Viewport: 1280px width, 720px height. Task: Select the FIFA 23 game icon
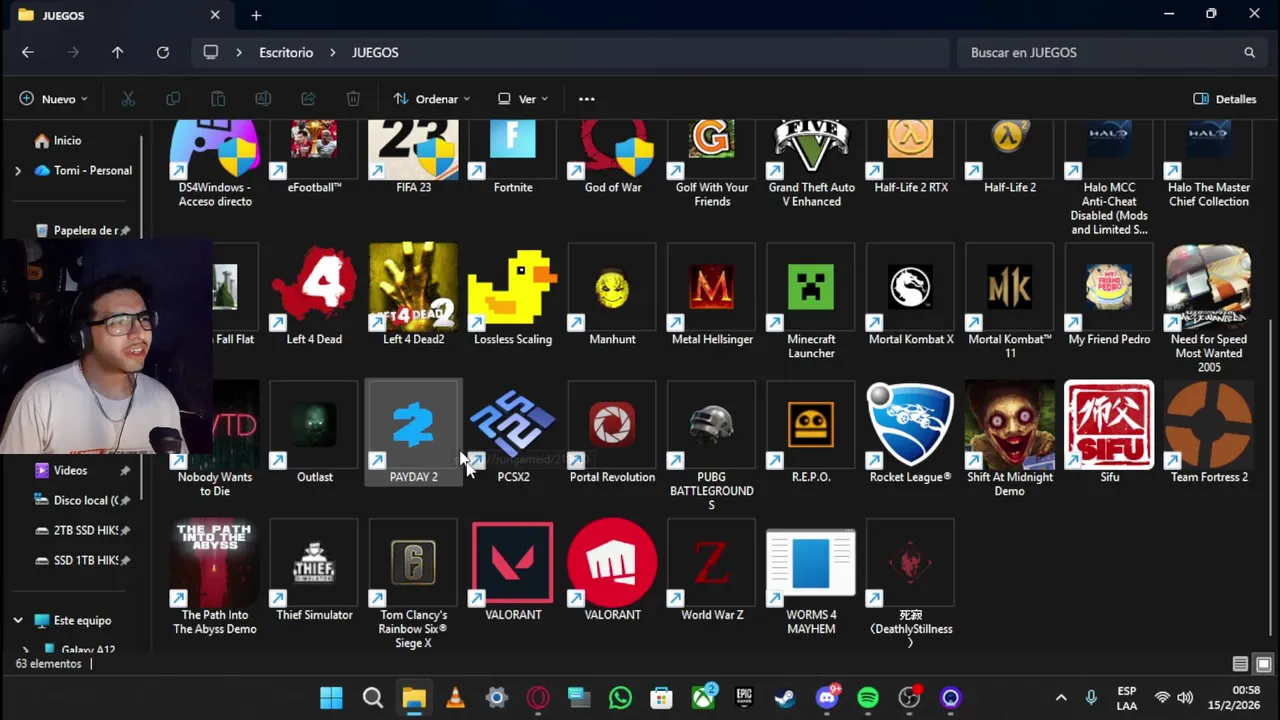(413, 150)
